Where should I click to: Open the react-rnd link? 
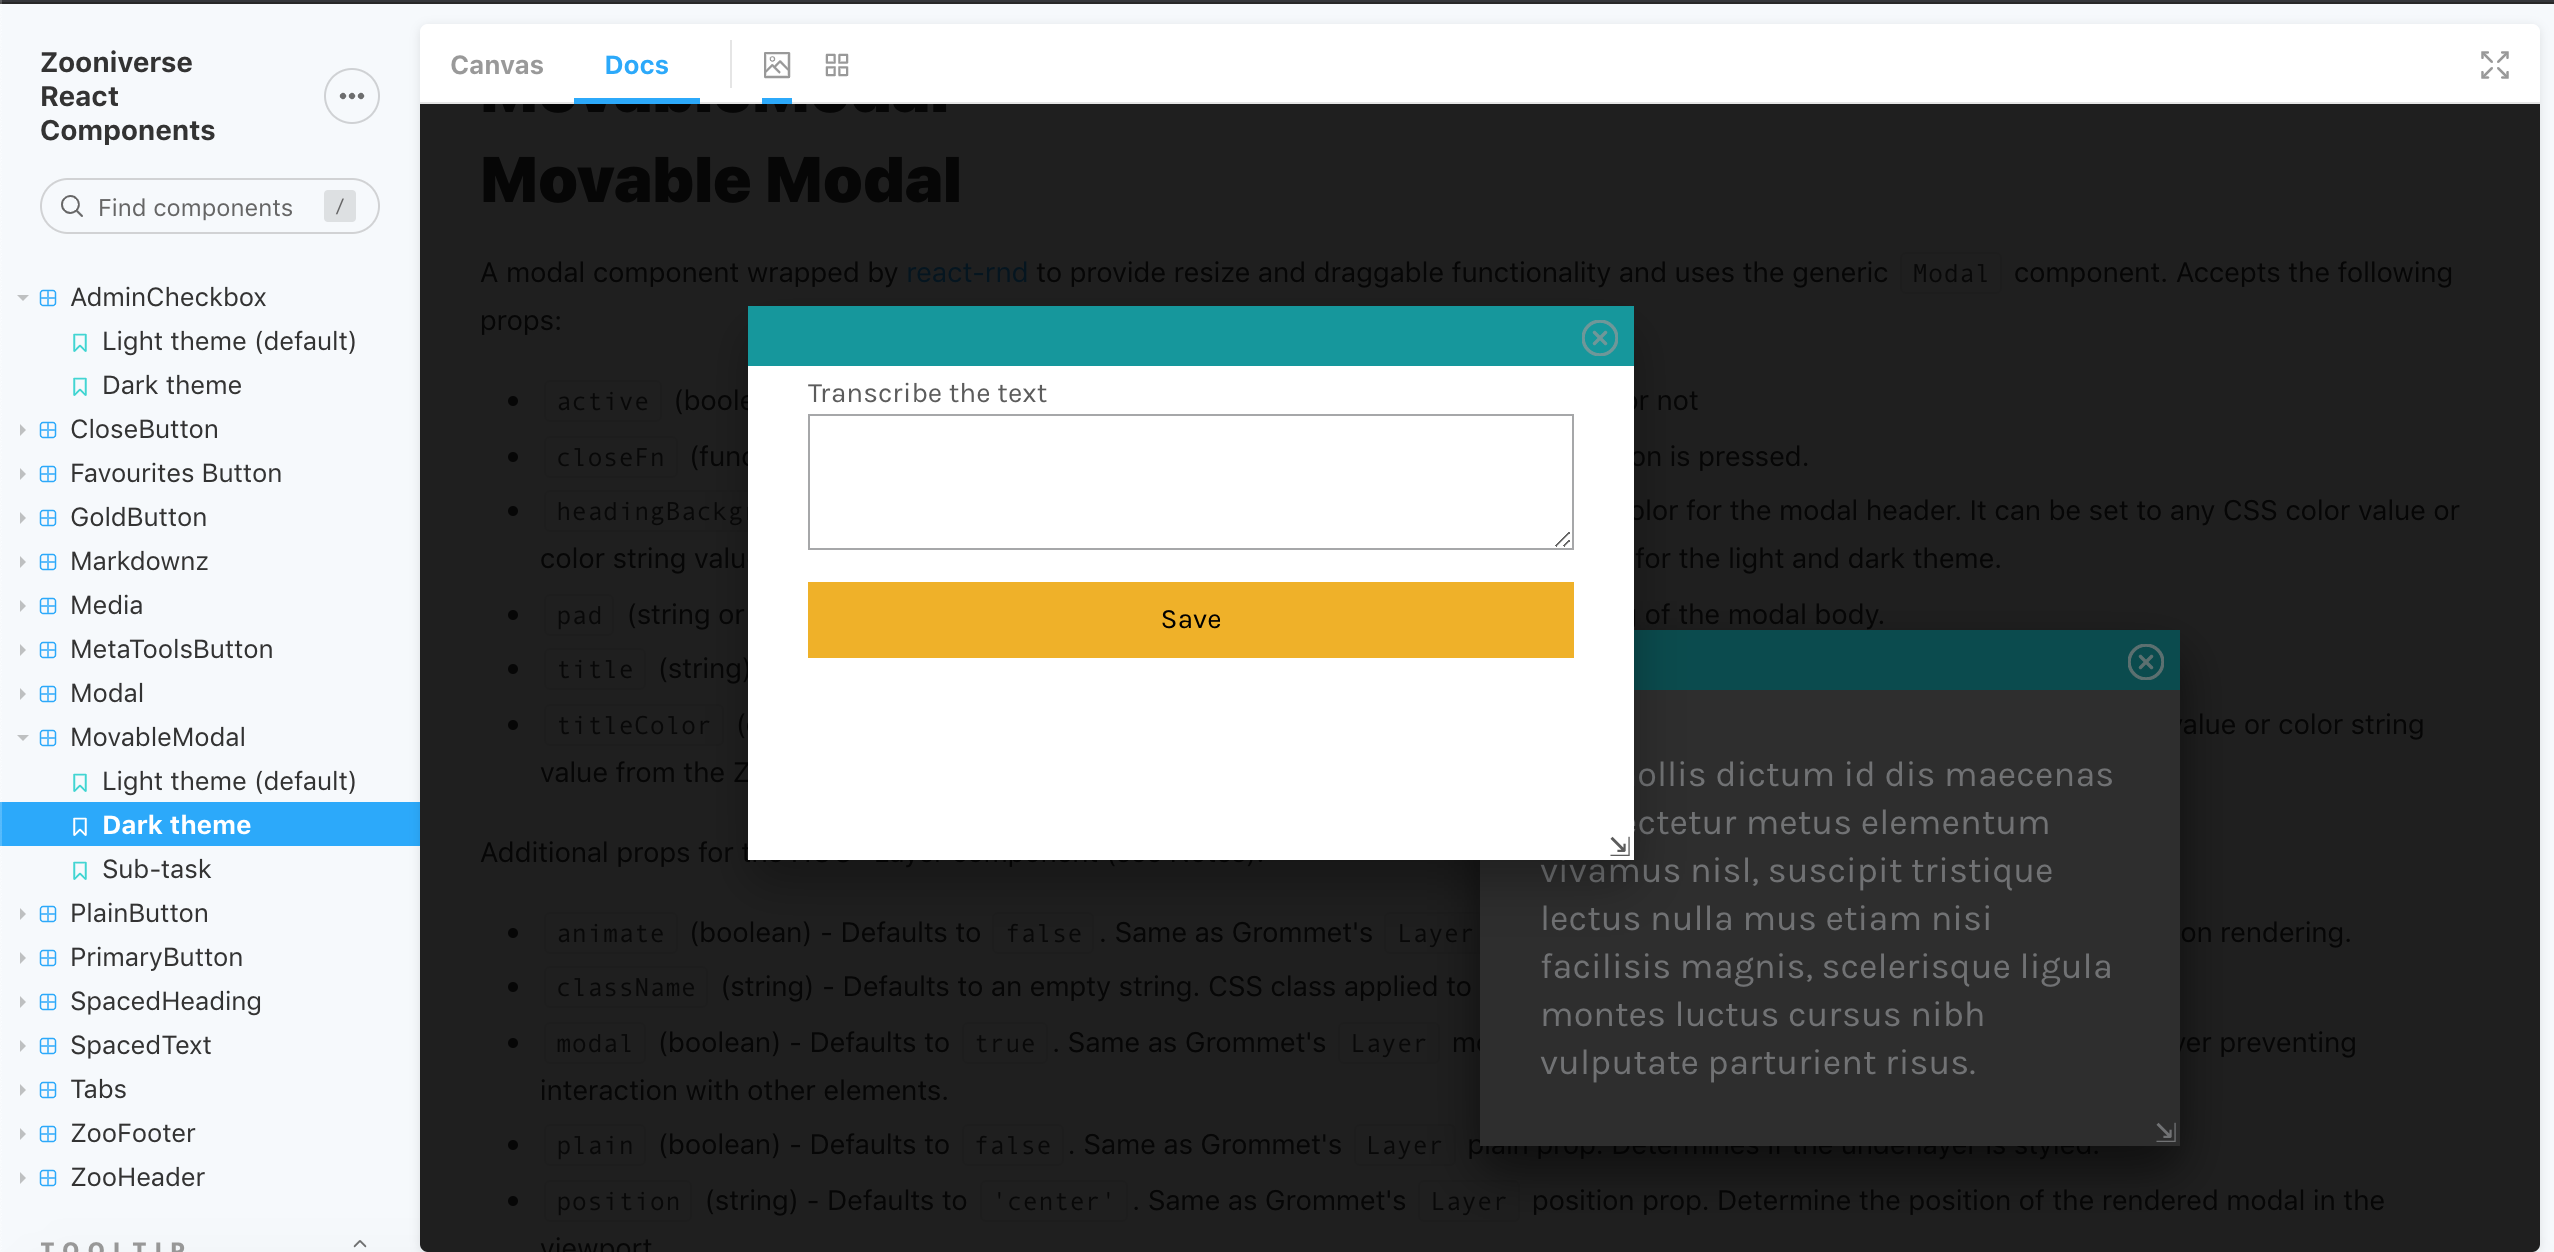click(x=966, y=271)
